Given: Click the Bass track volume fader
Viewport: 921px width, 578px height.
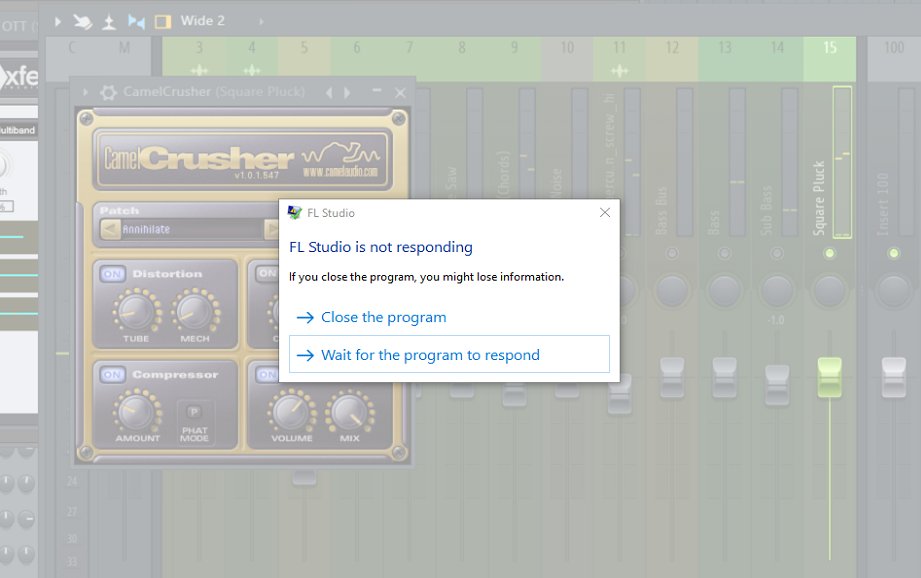Looking at the screenshot, I should [724, 378].
